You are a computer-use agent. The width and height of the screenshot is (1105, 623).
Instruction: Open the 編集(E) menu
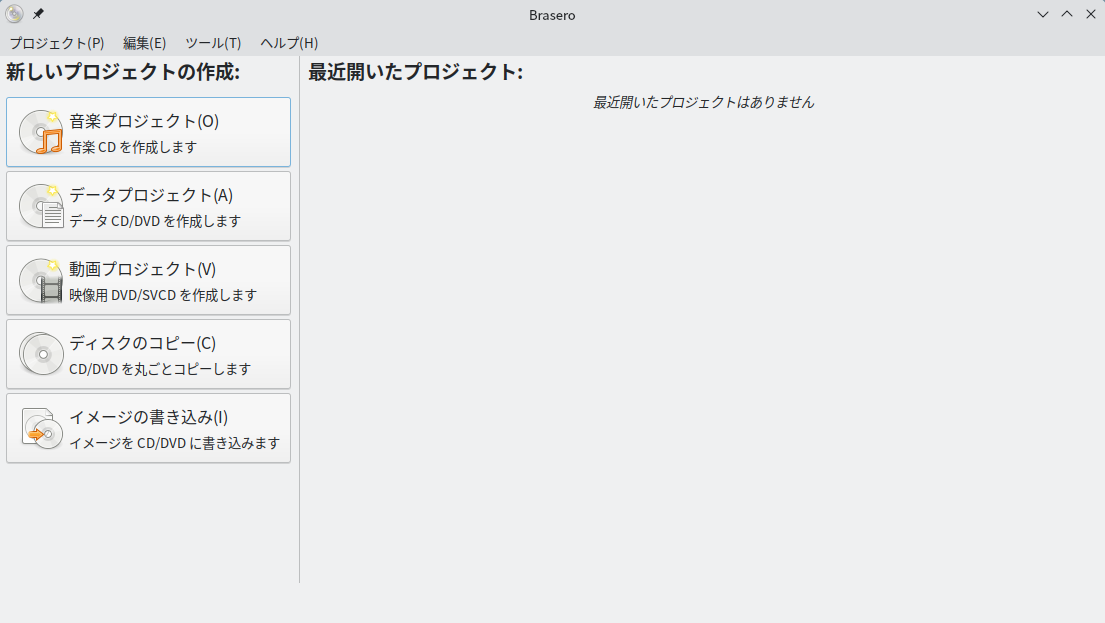pyautogui.click(x=144, y=43)
